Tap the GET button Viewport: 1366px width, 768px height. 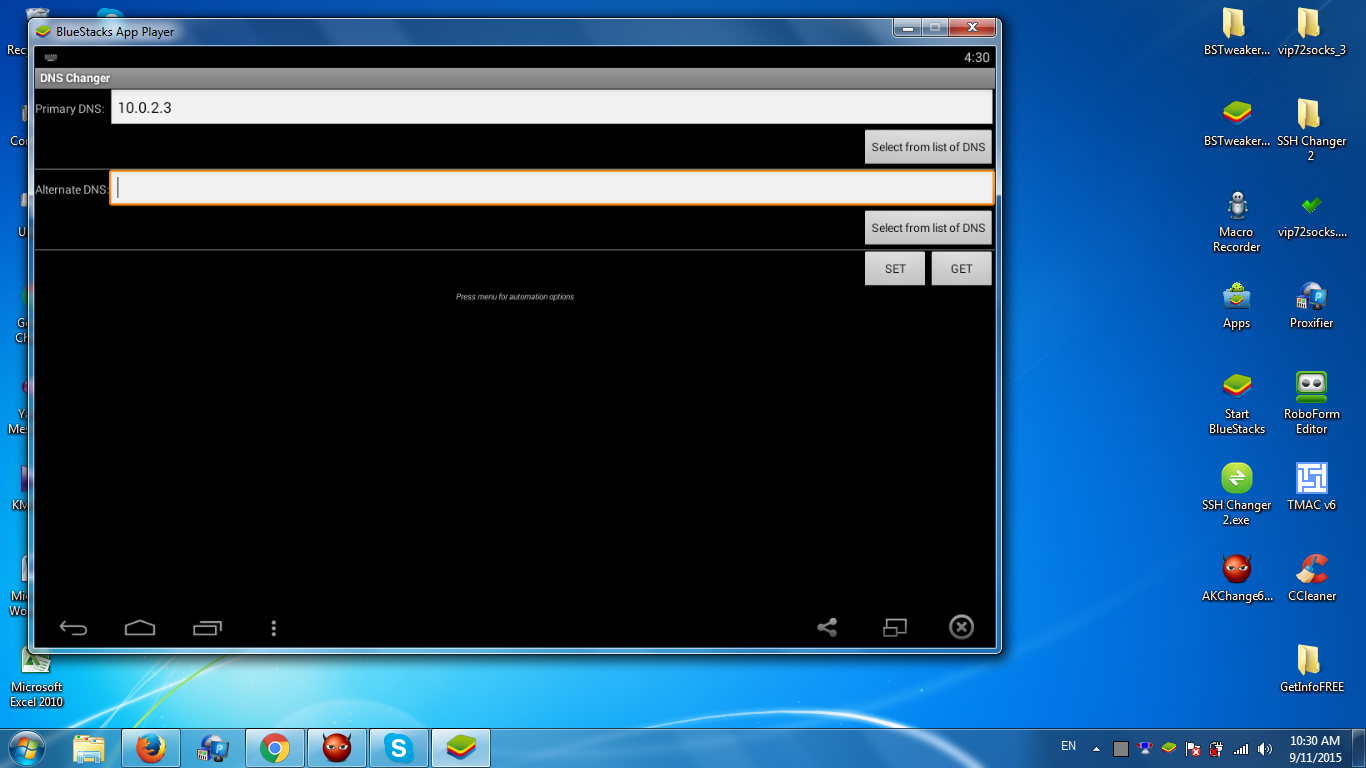pos(961,268)
